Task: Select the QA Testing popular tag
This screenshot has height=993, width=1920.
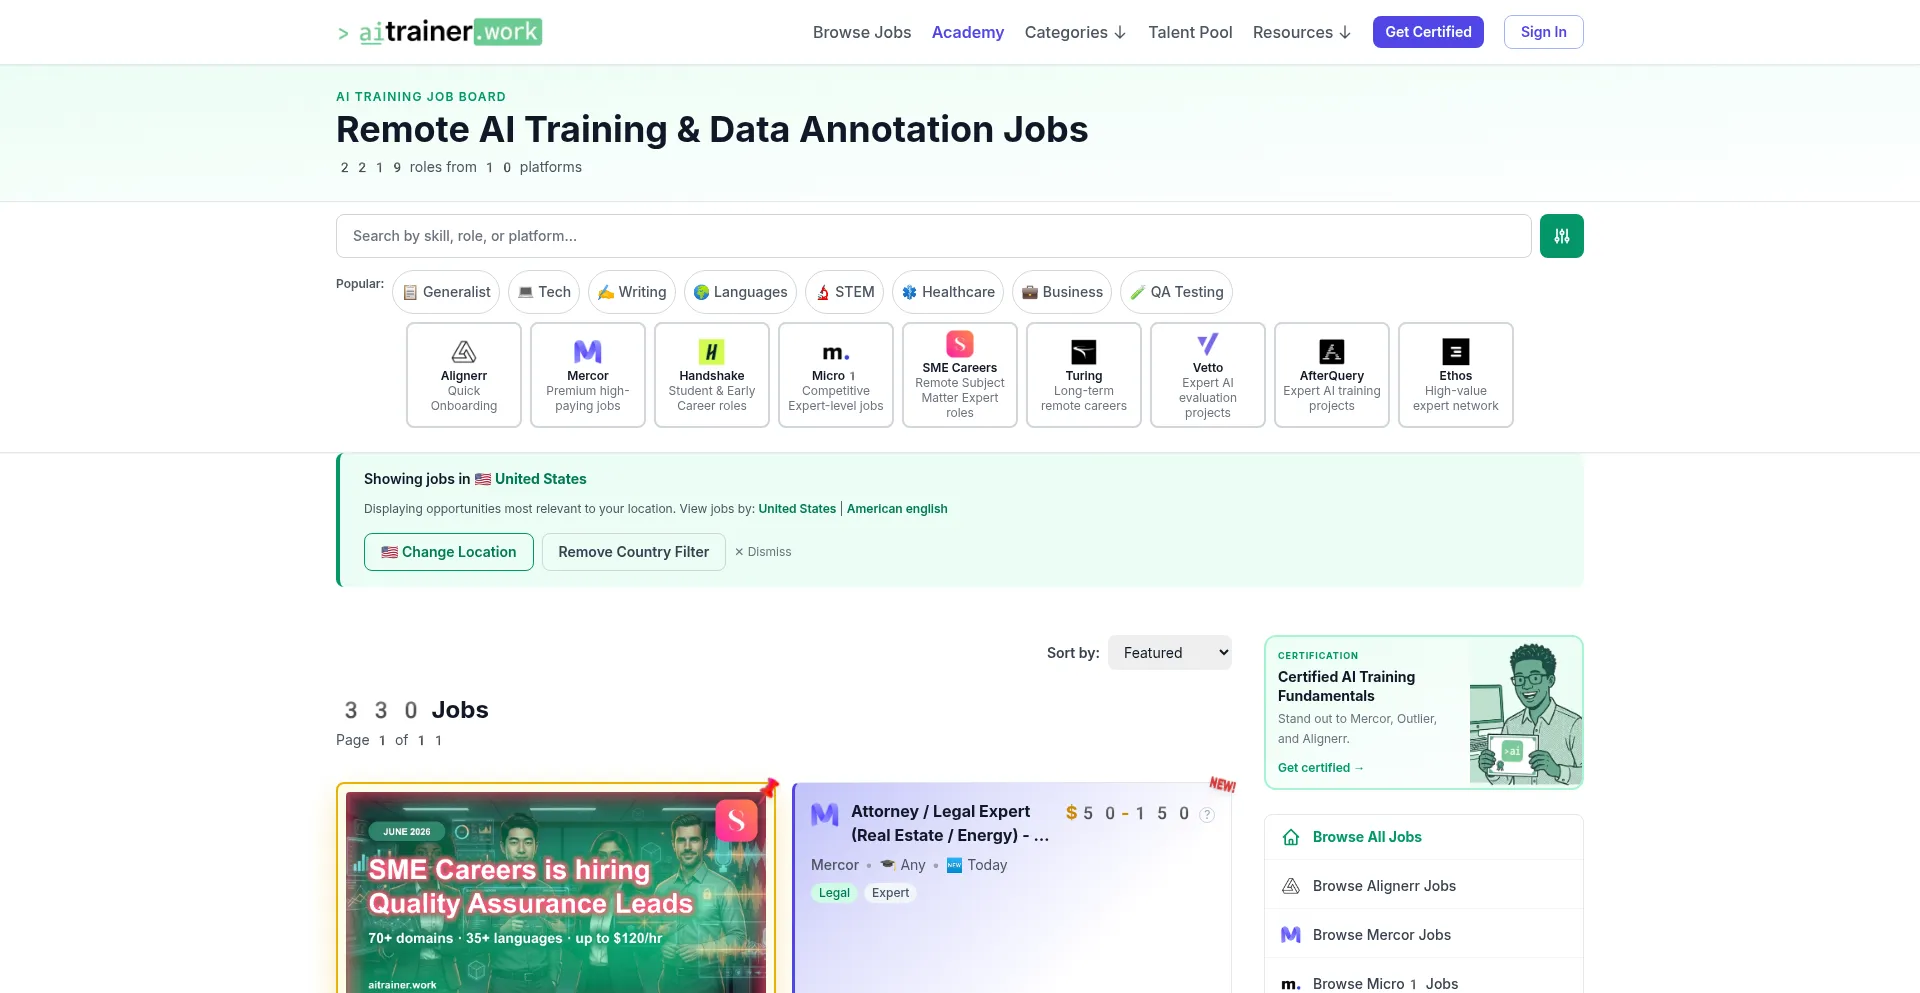Action: 1177,292
